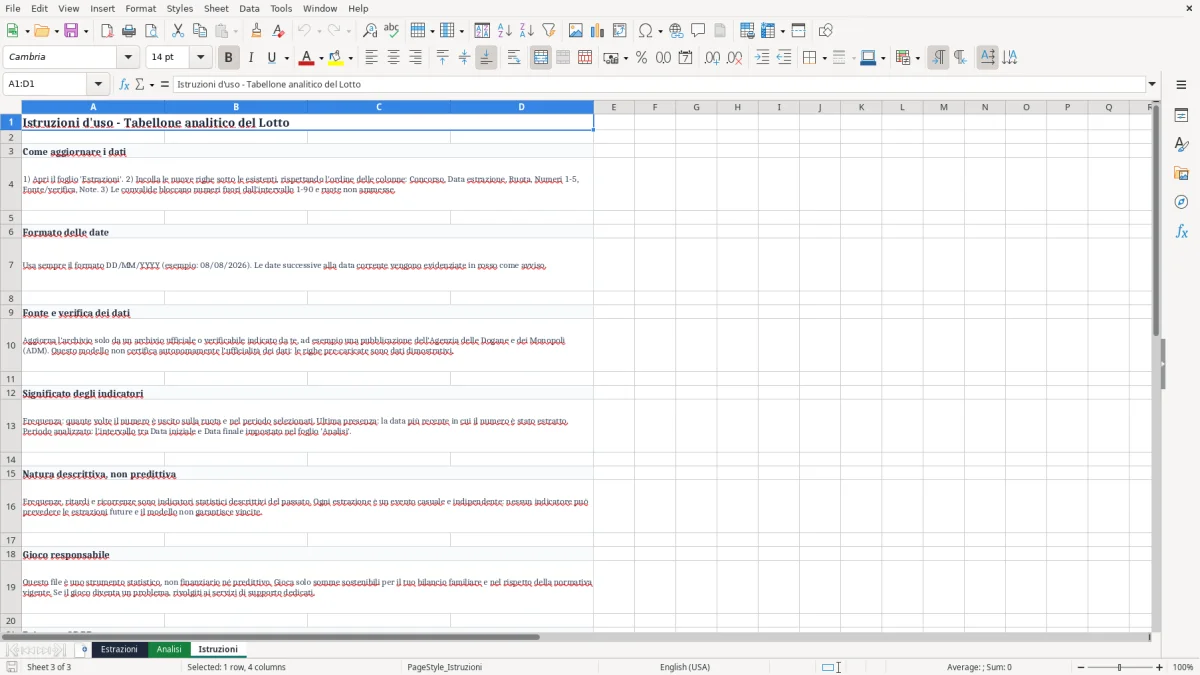This screenshot has height=675, width=1200.
Task: Click the Clear Direct Formatting icon
Action: pyautogui.click(x=279, y=31)
